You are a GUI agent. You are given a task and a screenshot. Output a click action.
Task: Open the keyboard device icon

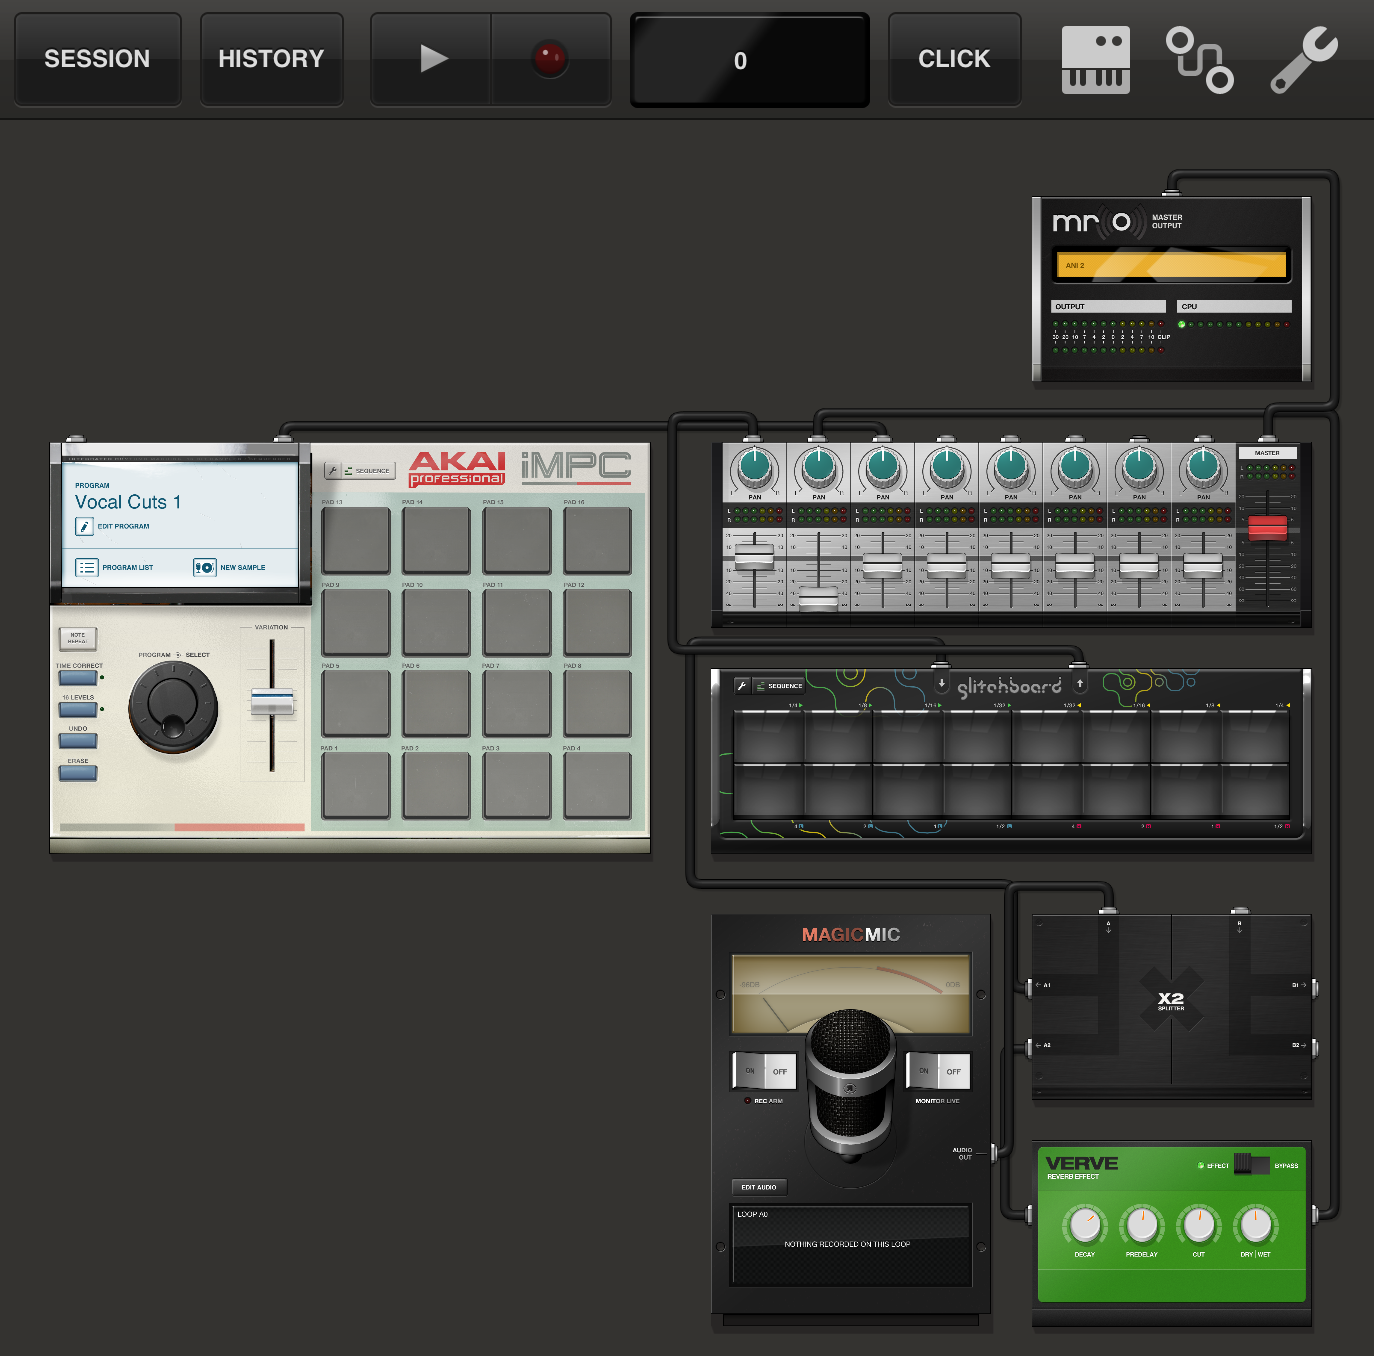coord(1096,60)
